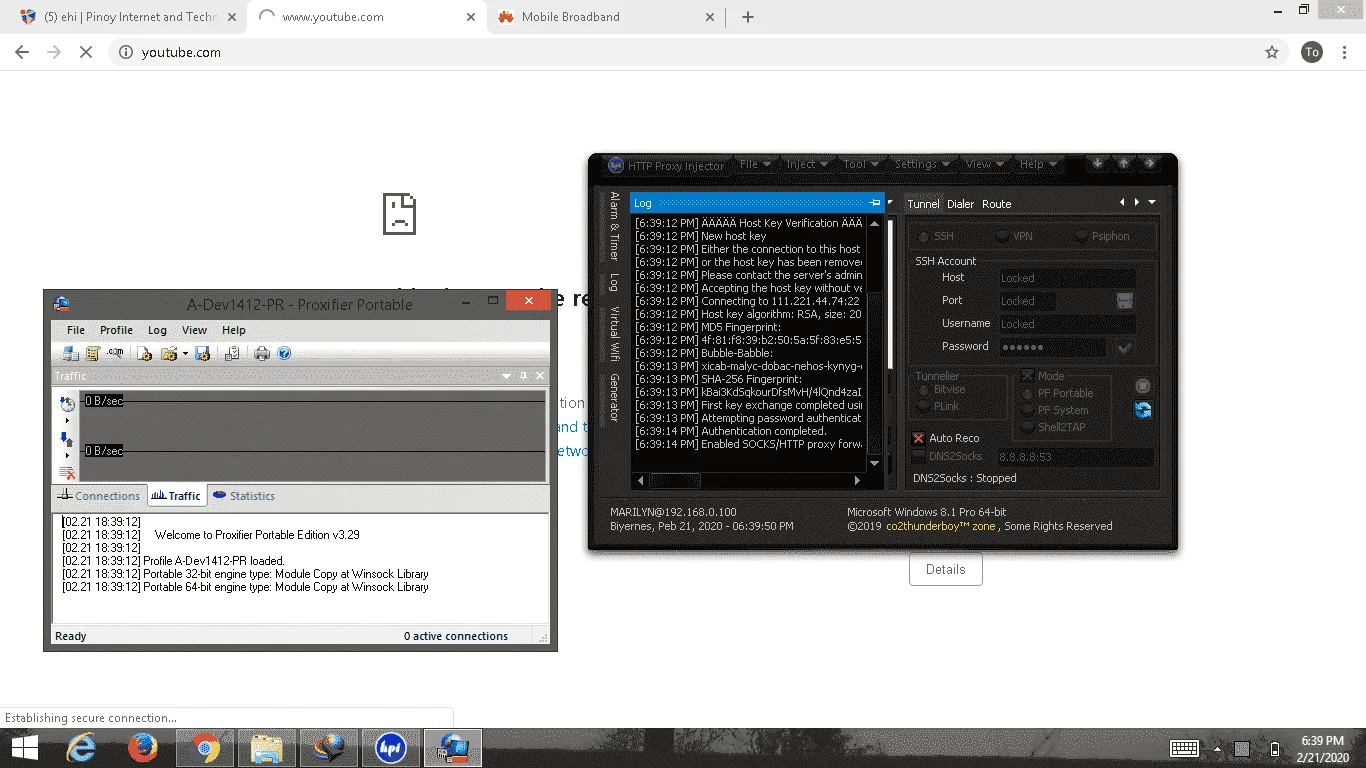Image resolution: width=1366 pixels, height=768 pixels.
Task: Click SSH Password field
Action: (1052, 347)
